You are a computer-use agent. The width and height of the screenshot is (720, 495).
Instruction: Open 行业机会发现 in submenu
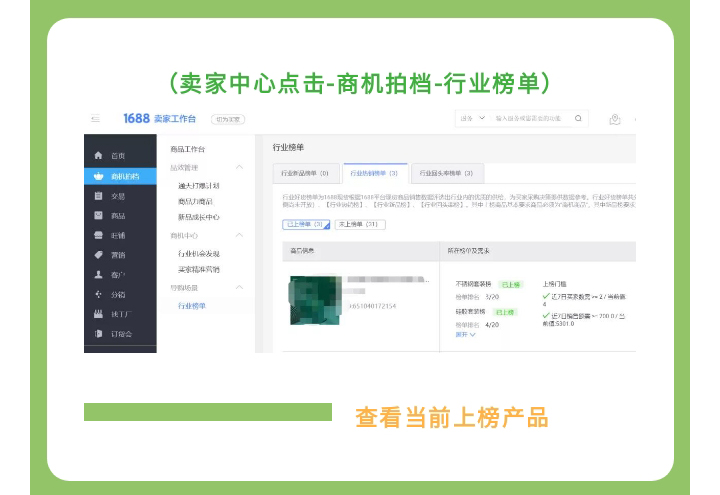point(199,254)
